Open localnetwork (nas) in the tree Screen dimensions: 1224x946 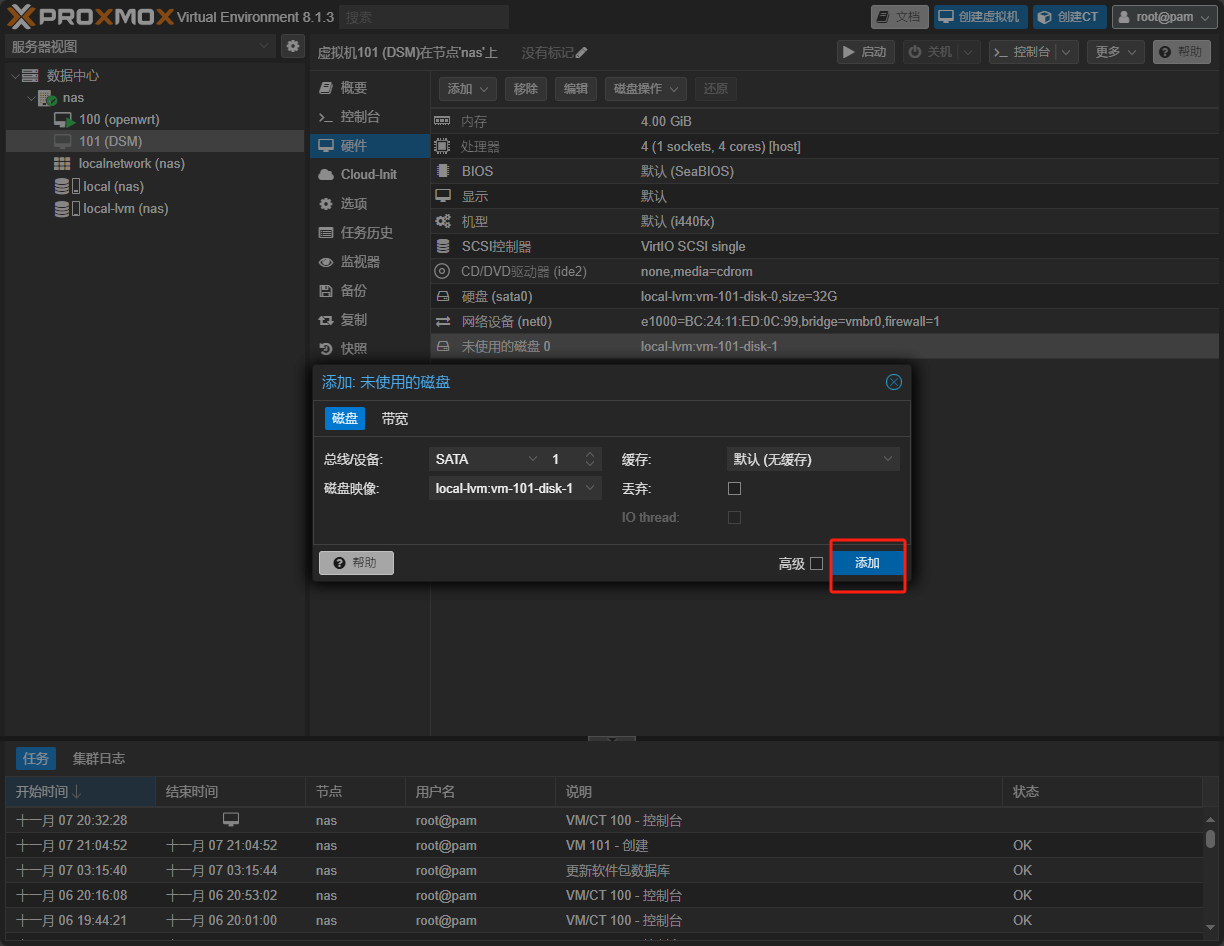click(x=131, y=164)
